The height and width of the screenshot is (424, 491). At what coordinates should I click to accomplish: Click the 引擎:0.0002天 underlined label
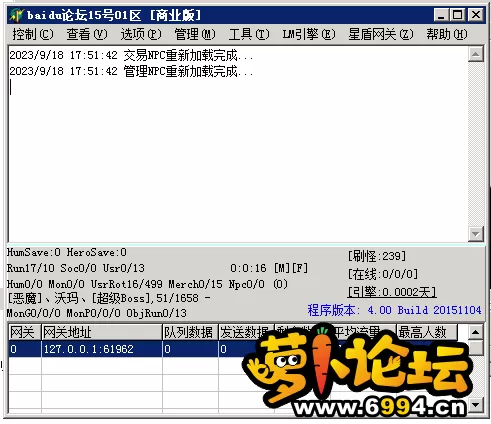pos(392,292)
